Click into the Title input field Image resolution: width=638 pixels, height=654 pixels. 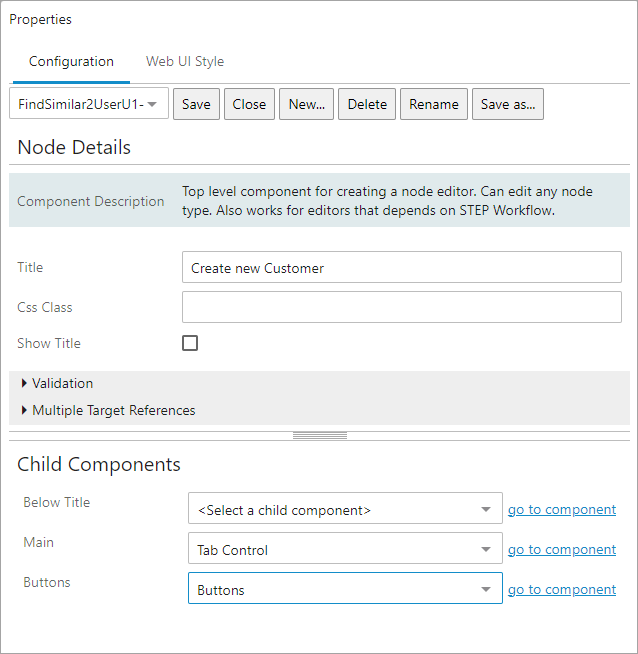pyautogui.click(x=402, y=267)
